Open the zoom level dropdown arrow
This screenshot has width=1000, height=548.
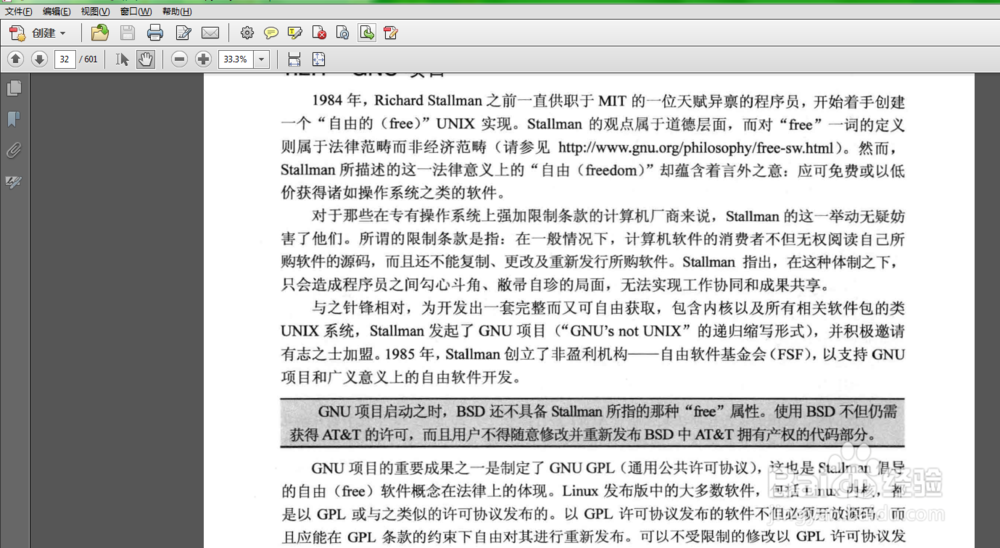(261, 59)
